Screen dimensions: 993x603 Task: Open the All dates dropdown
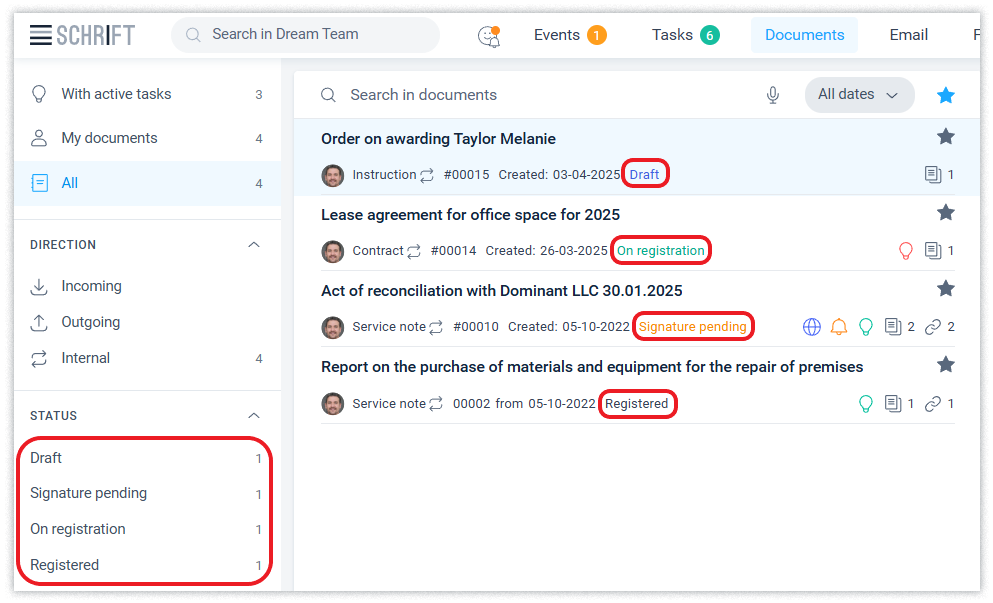coord(859,95)
